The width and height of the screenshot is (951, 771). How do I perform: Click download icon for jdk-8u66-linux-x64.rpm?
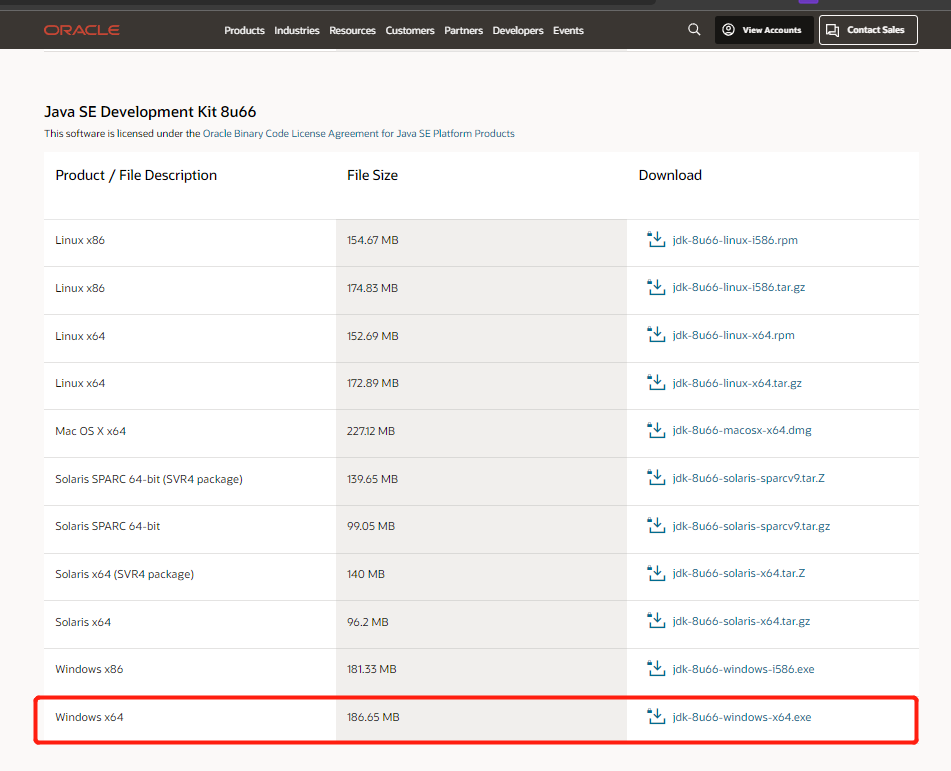(x=656, y=335)
